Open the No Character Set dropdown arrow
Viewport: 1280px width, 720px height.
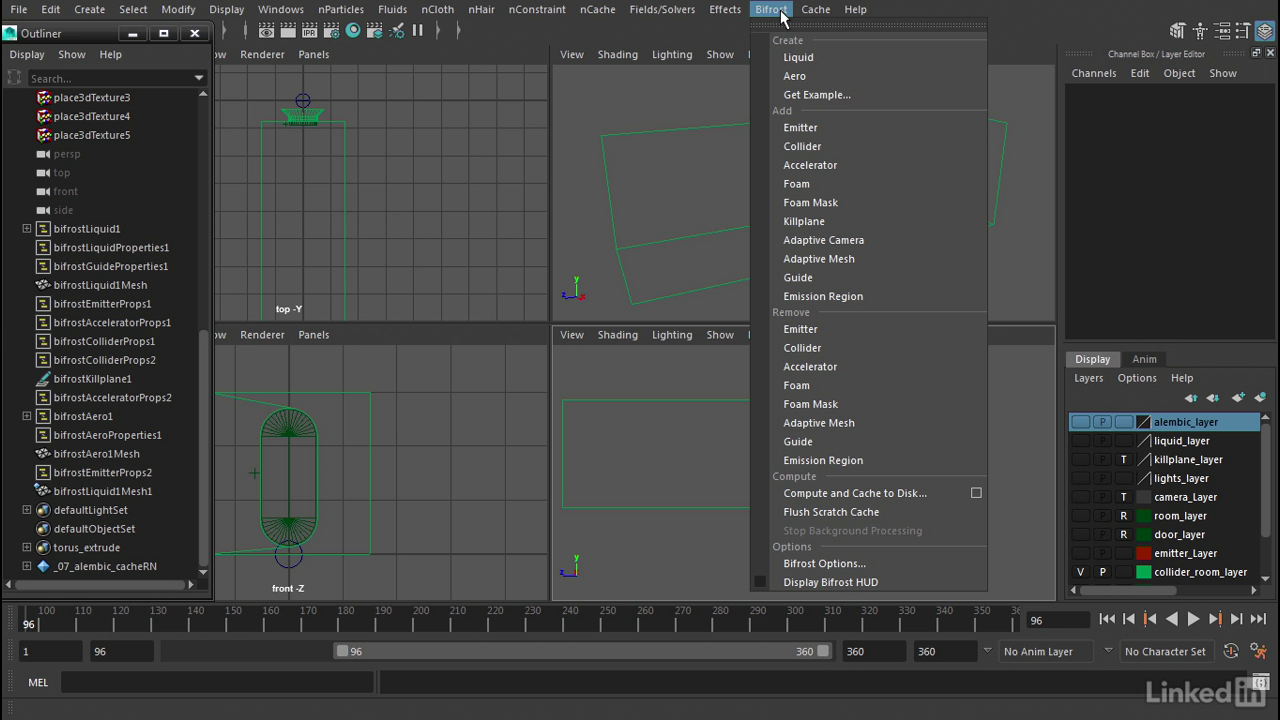point(1108,651)
